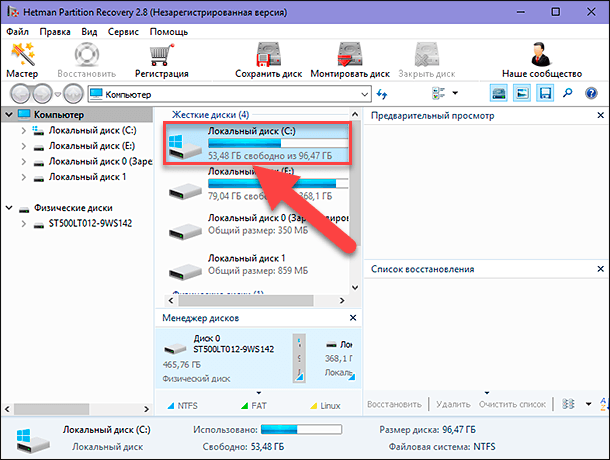Open Наше сообщество icon

(x=541, y=54)
